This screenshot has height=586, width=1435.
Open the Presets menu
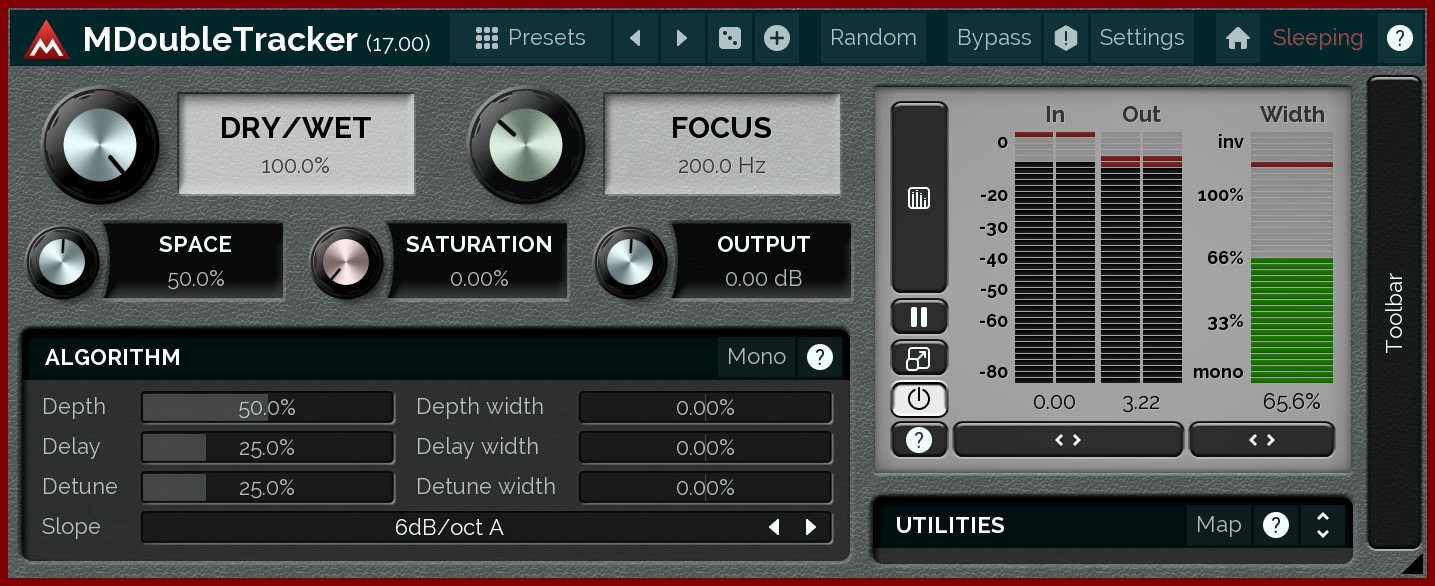point(531,38)
